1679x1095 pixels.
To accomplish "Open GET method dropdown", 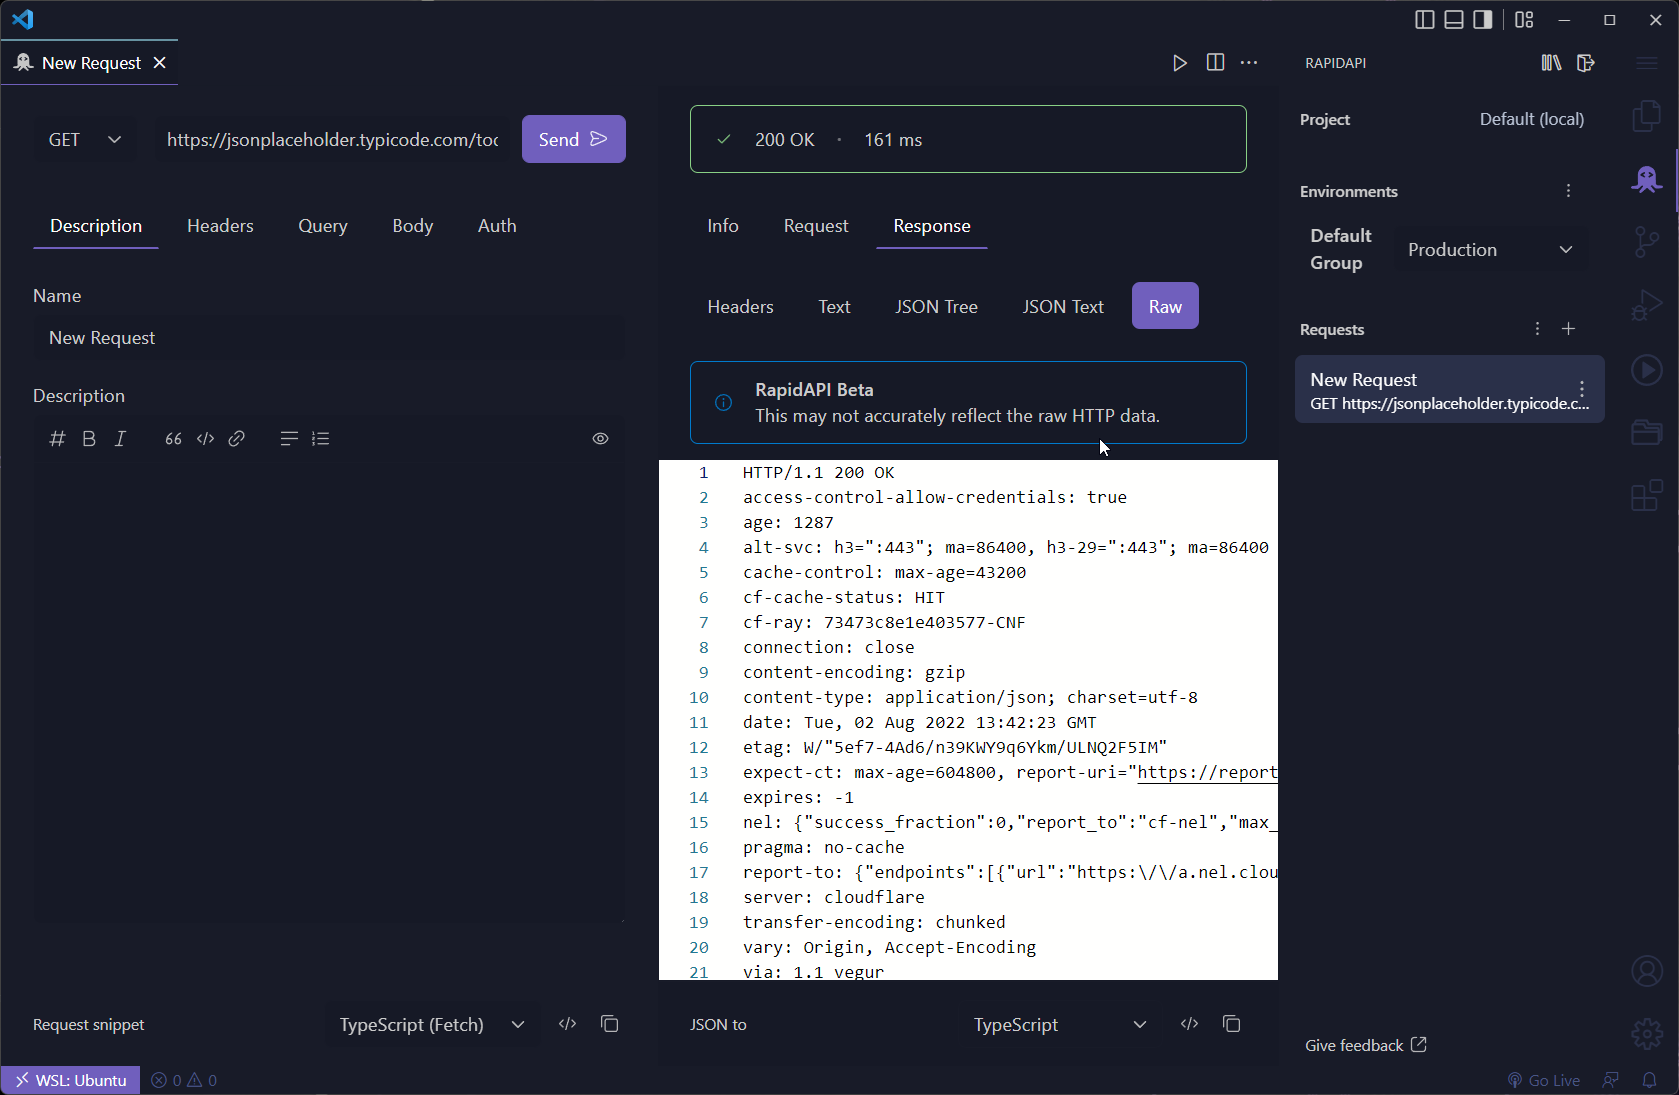I will (85, 140).
